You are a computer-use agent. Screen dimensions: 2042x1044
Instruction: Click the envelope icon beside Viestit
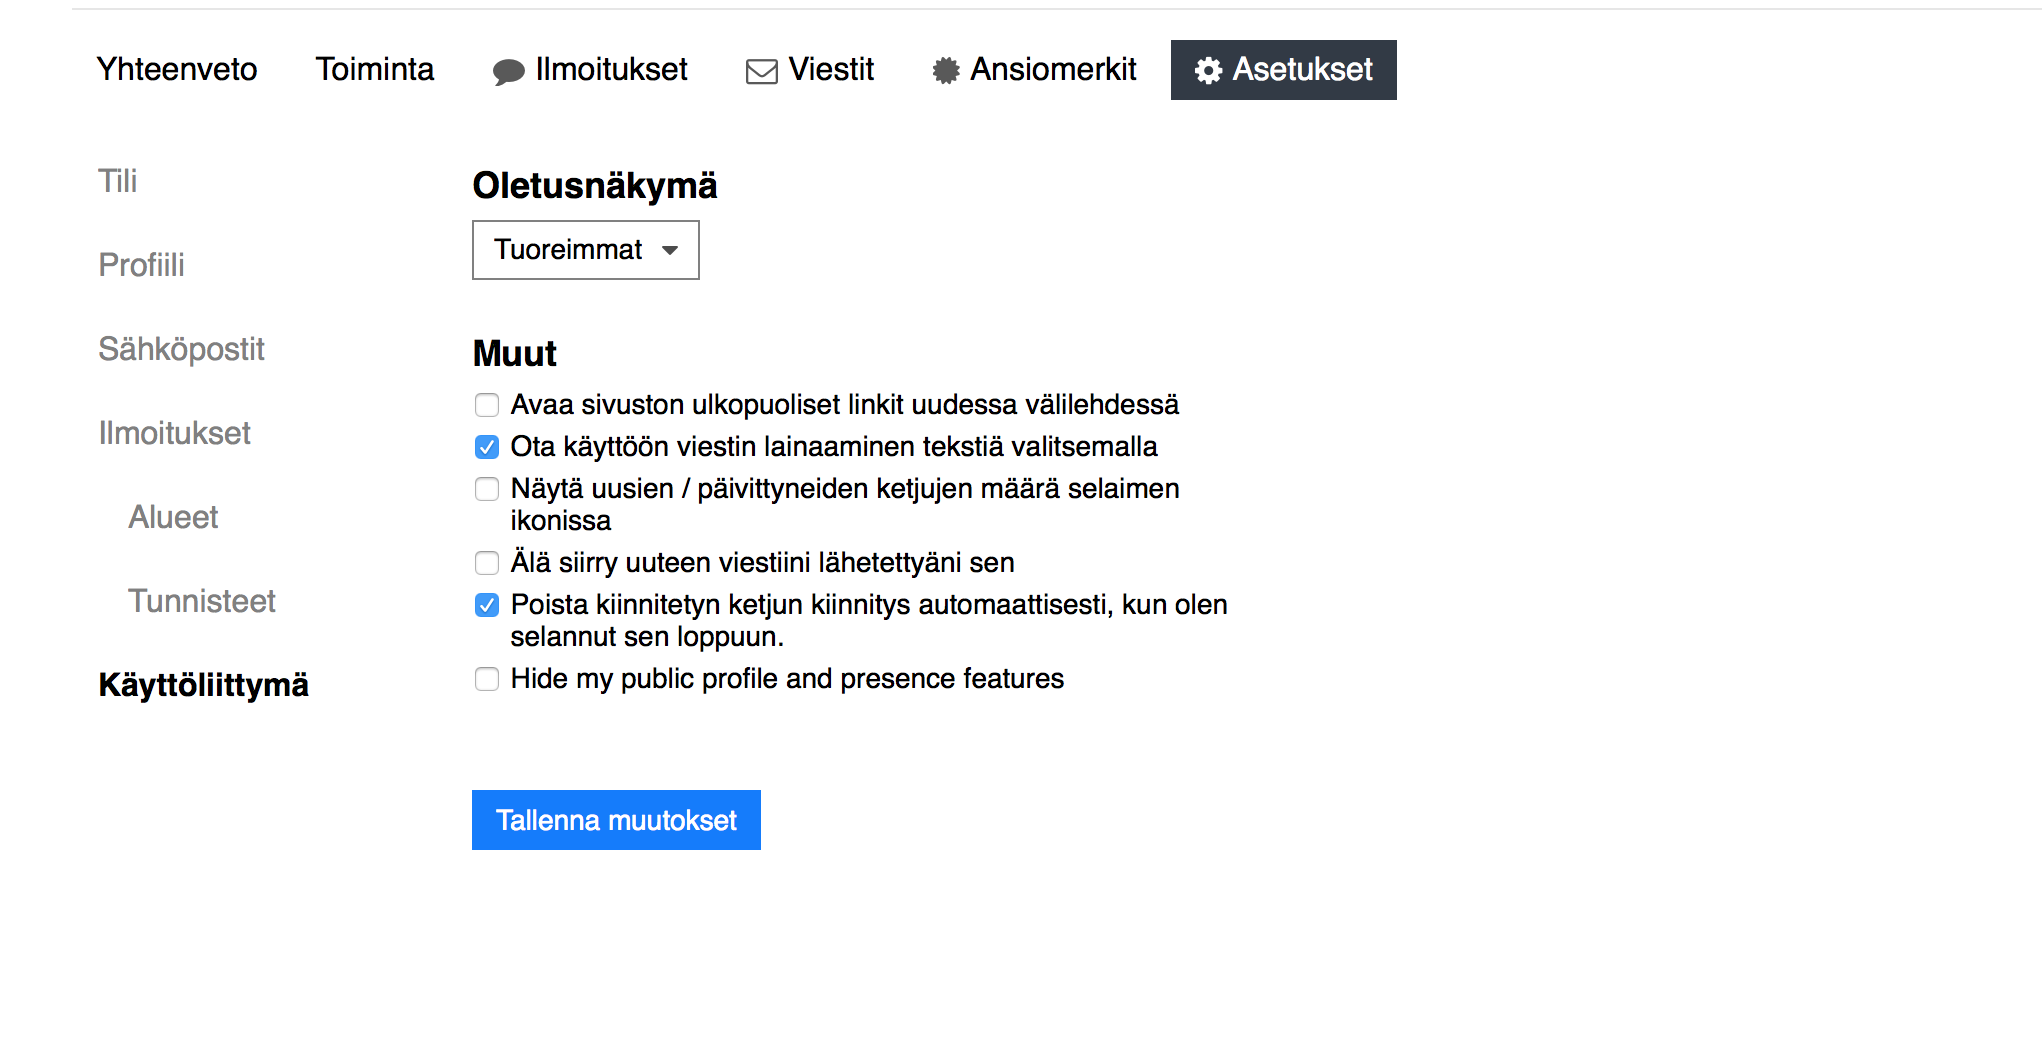761,71
